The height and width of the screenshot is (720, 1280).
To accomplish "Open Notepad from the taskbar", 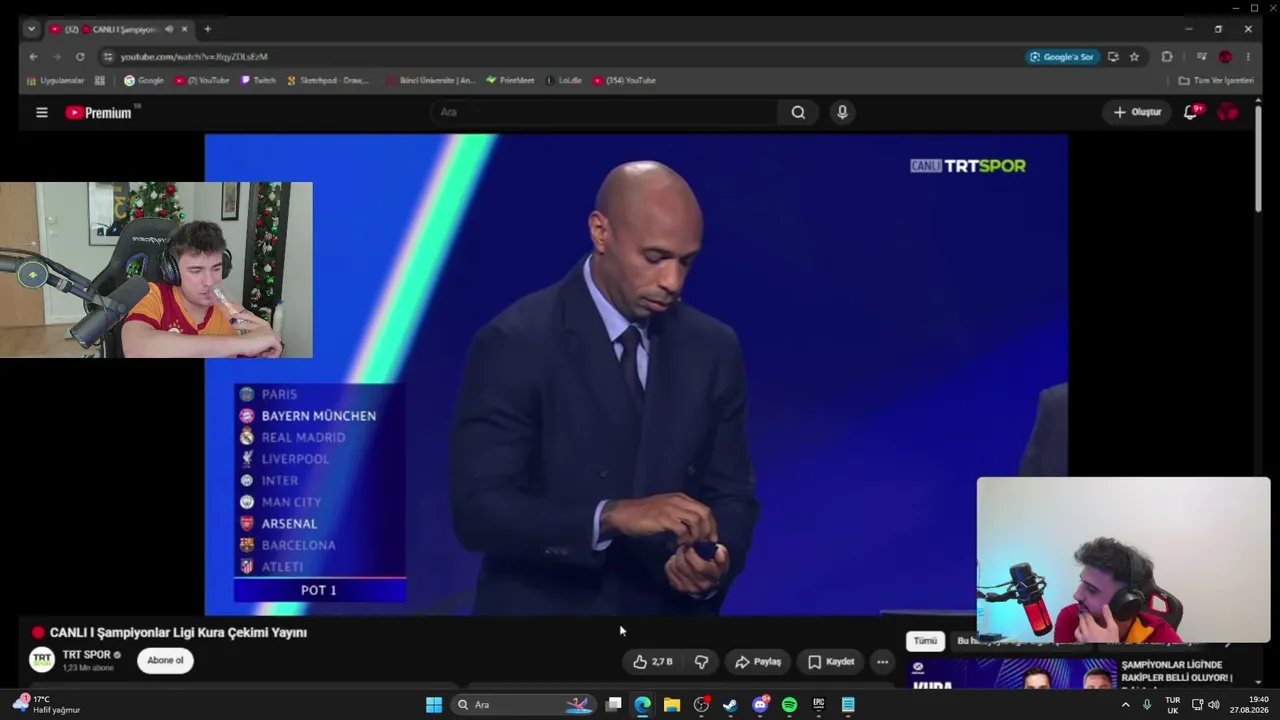I will click(848, 705).
